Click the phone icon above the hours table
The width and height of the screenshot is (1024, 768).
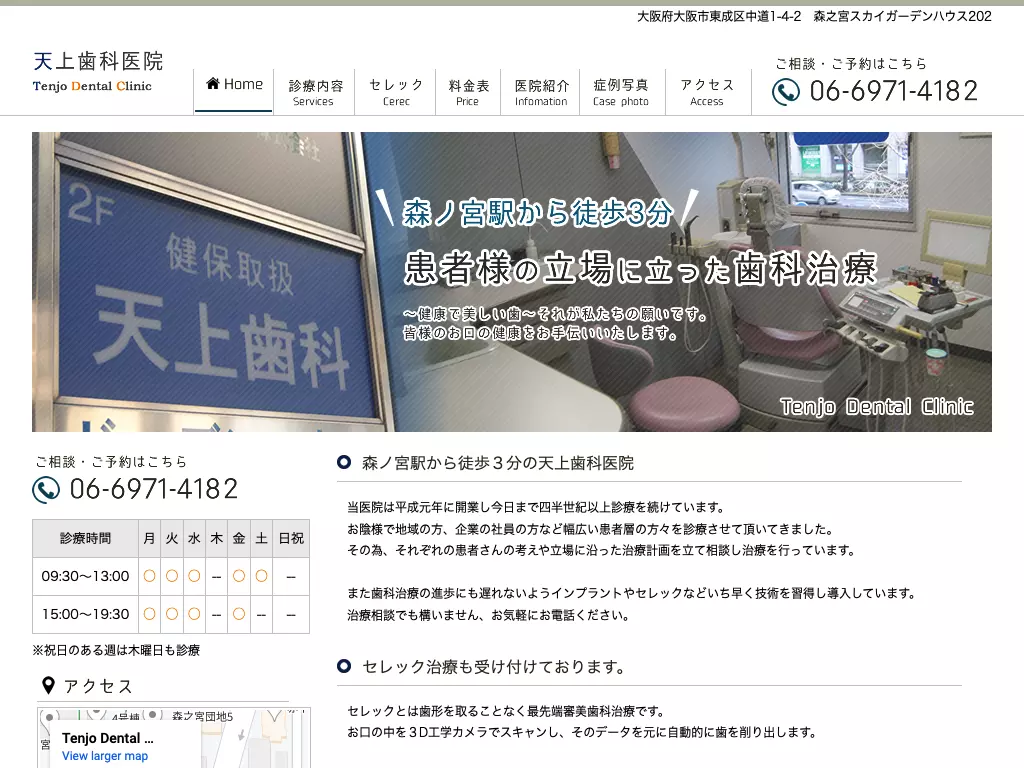46,490
